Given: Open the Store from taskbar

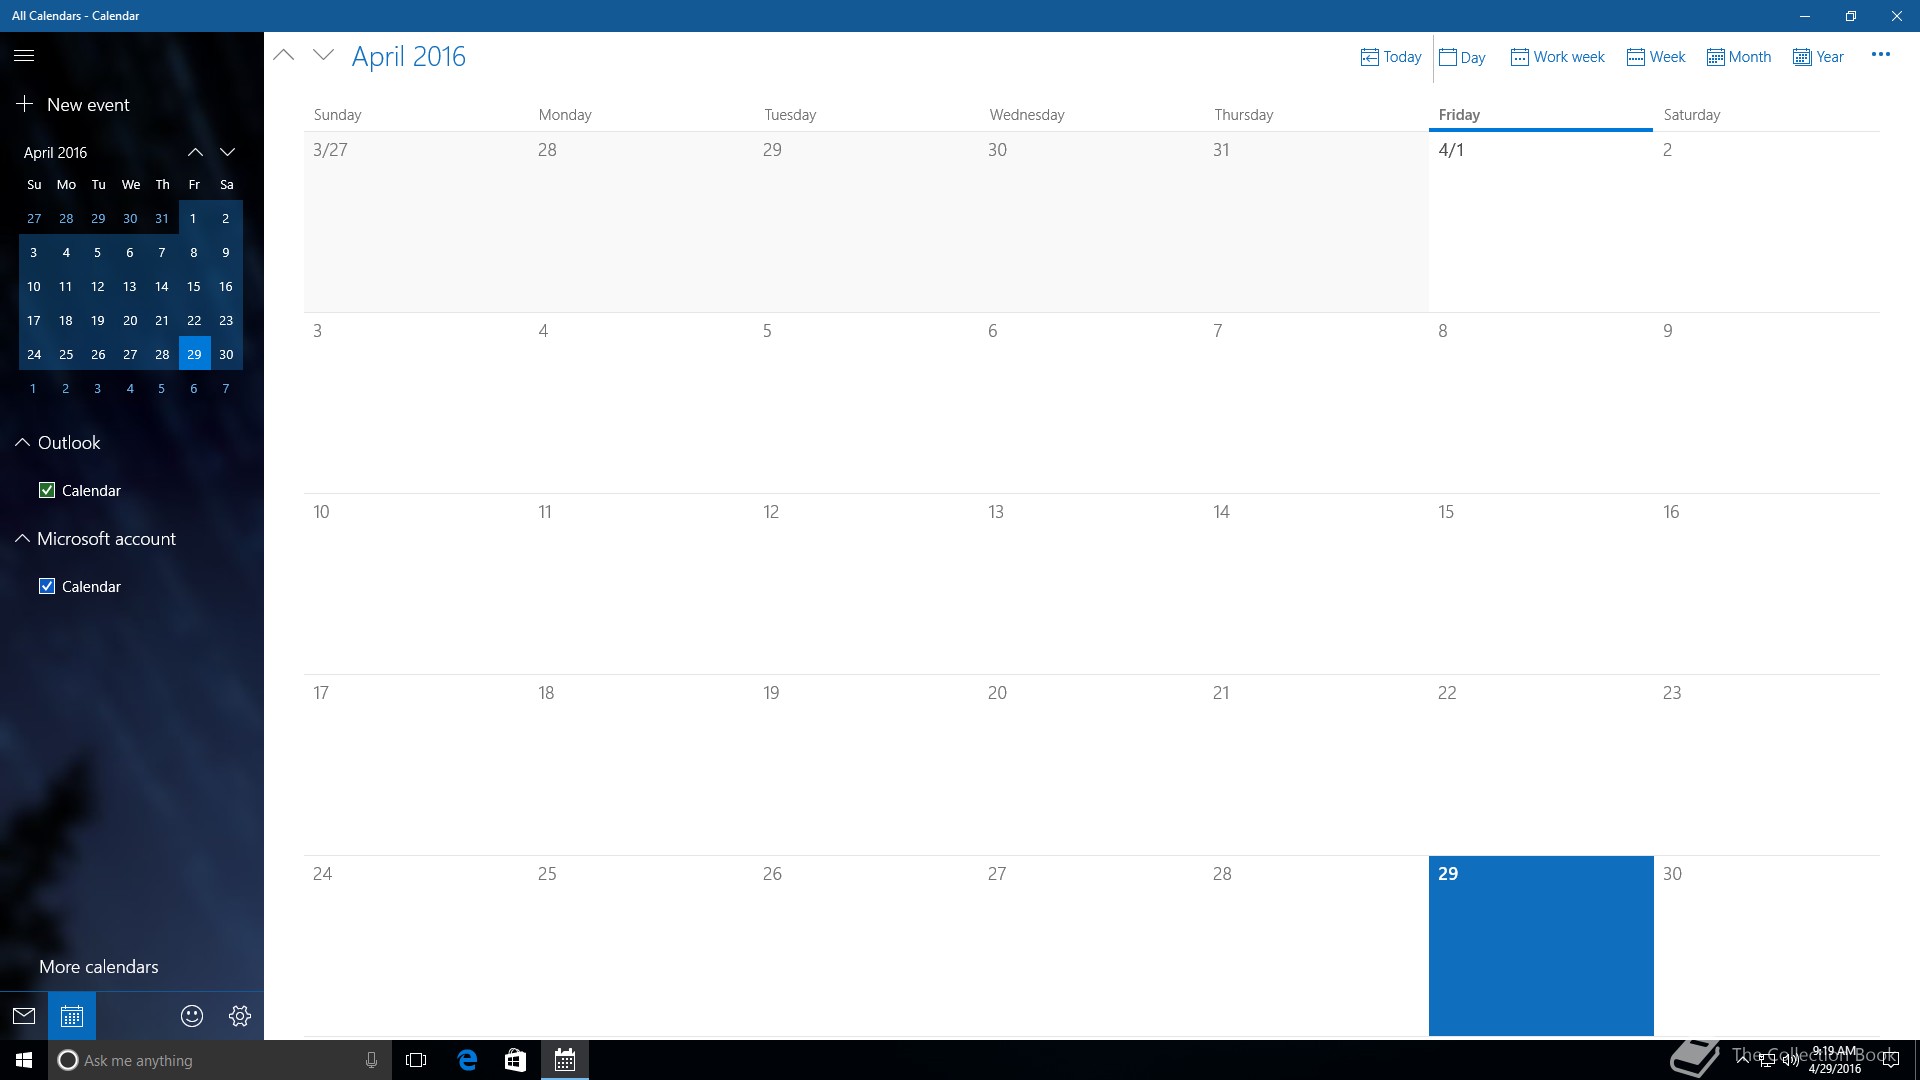Looking at the screenshot, I should pos(515,1060).
